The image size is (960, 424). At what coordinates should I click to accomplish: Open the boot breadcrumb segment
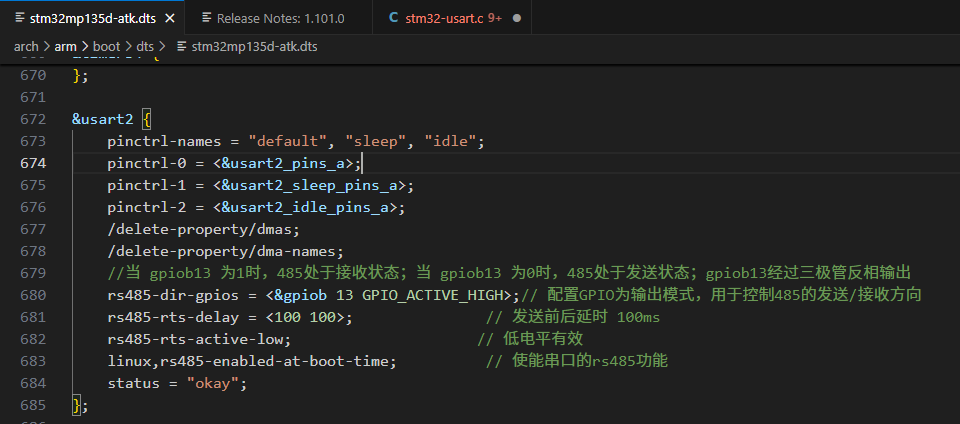pos(107,46)
